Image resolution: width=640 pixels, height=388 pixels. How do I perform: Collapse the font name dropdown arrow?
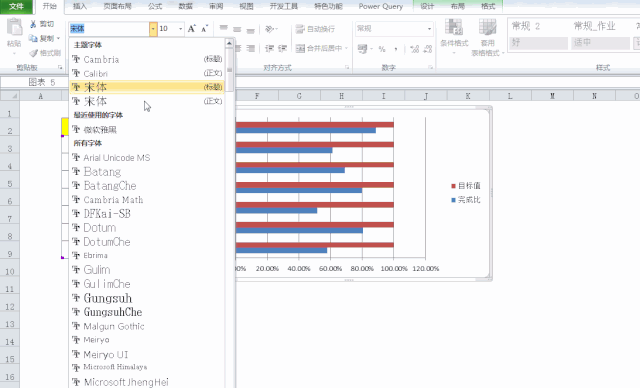click(153, 29)
